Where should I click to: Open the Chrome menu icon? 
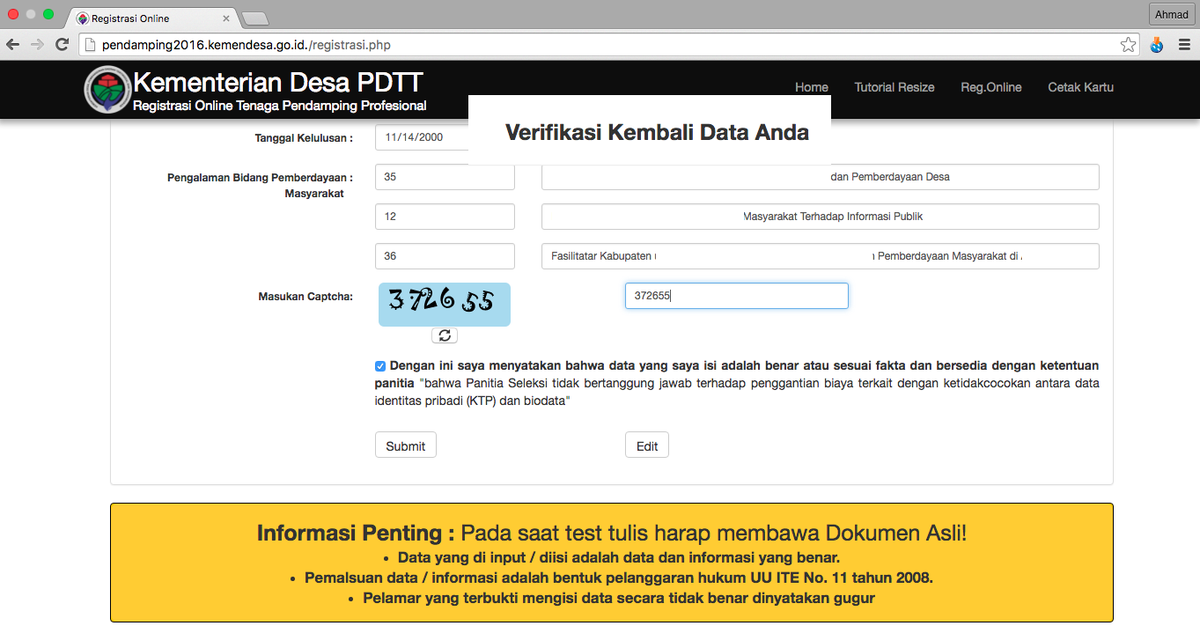tap(1184, 44)
